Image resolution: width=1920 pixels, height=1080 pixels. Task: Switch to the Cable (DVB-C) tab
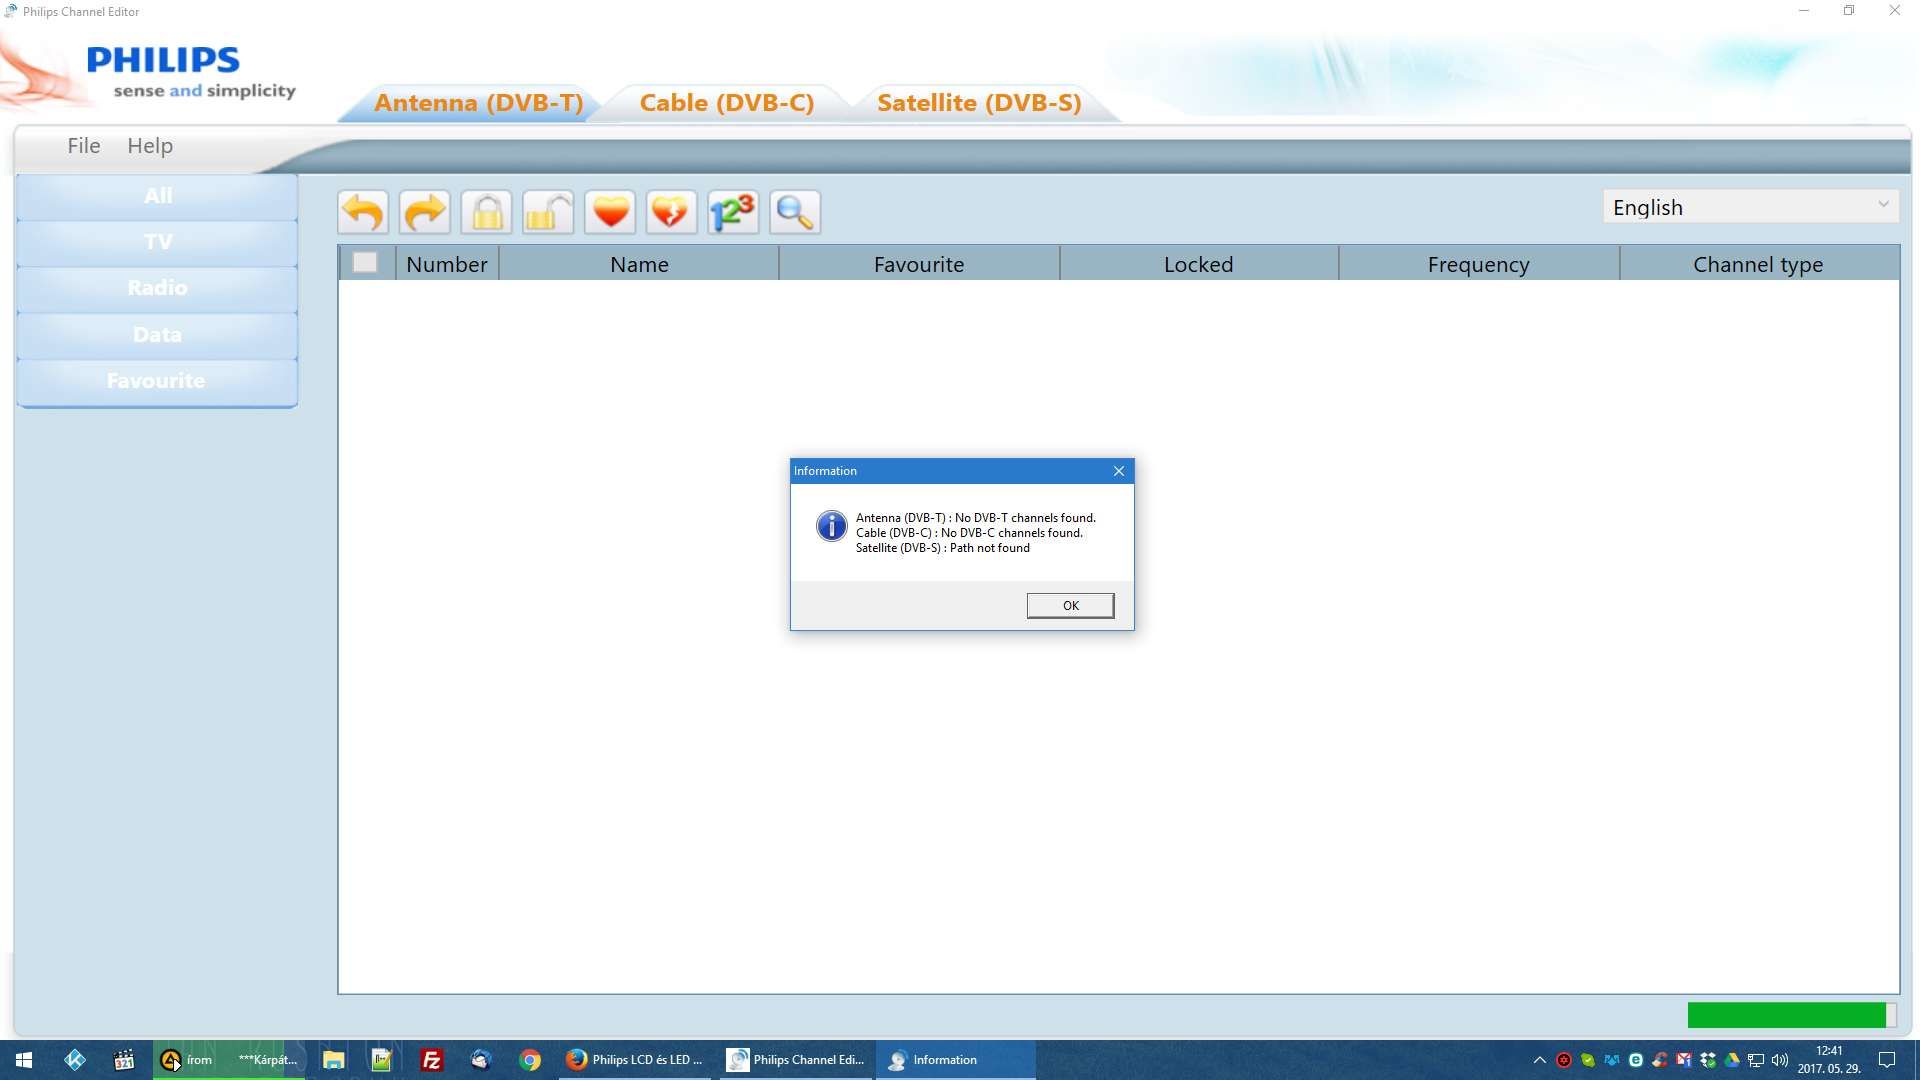click(727, 103)
